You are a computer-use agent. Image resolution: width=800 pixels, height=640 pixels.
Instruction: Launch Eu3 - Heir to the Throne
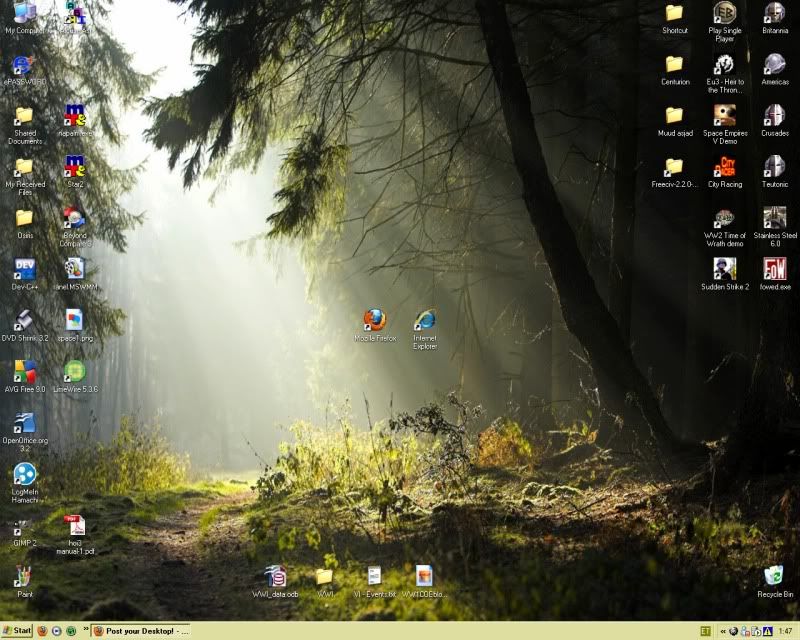(x=724, y=74)
